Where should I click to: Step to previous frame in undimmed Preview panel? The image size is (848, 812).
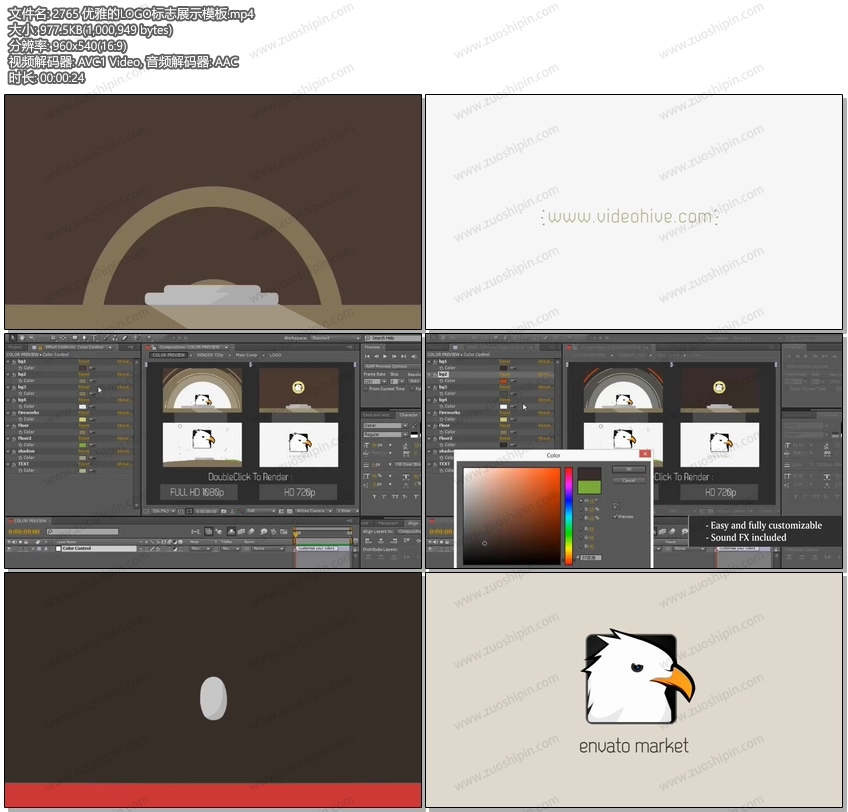pyautogui.click(x=376, y=357)
